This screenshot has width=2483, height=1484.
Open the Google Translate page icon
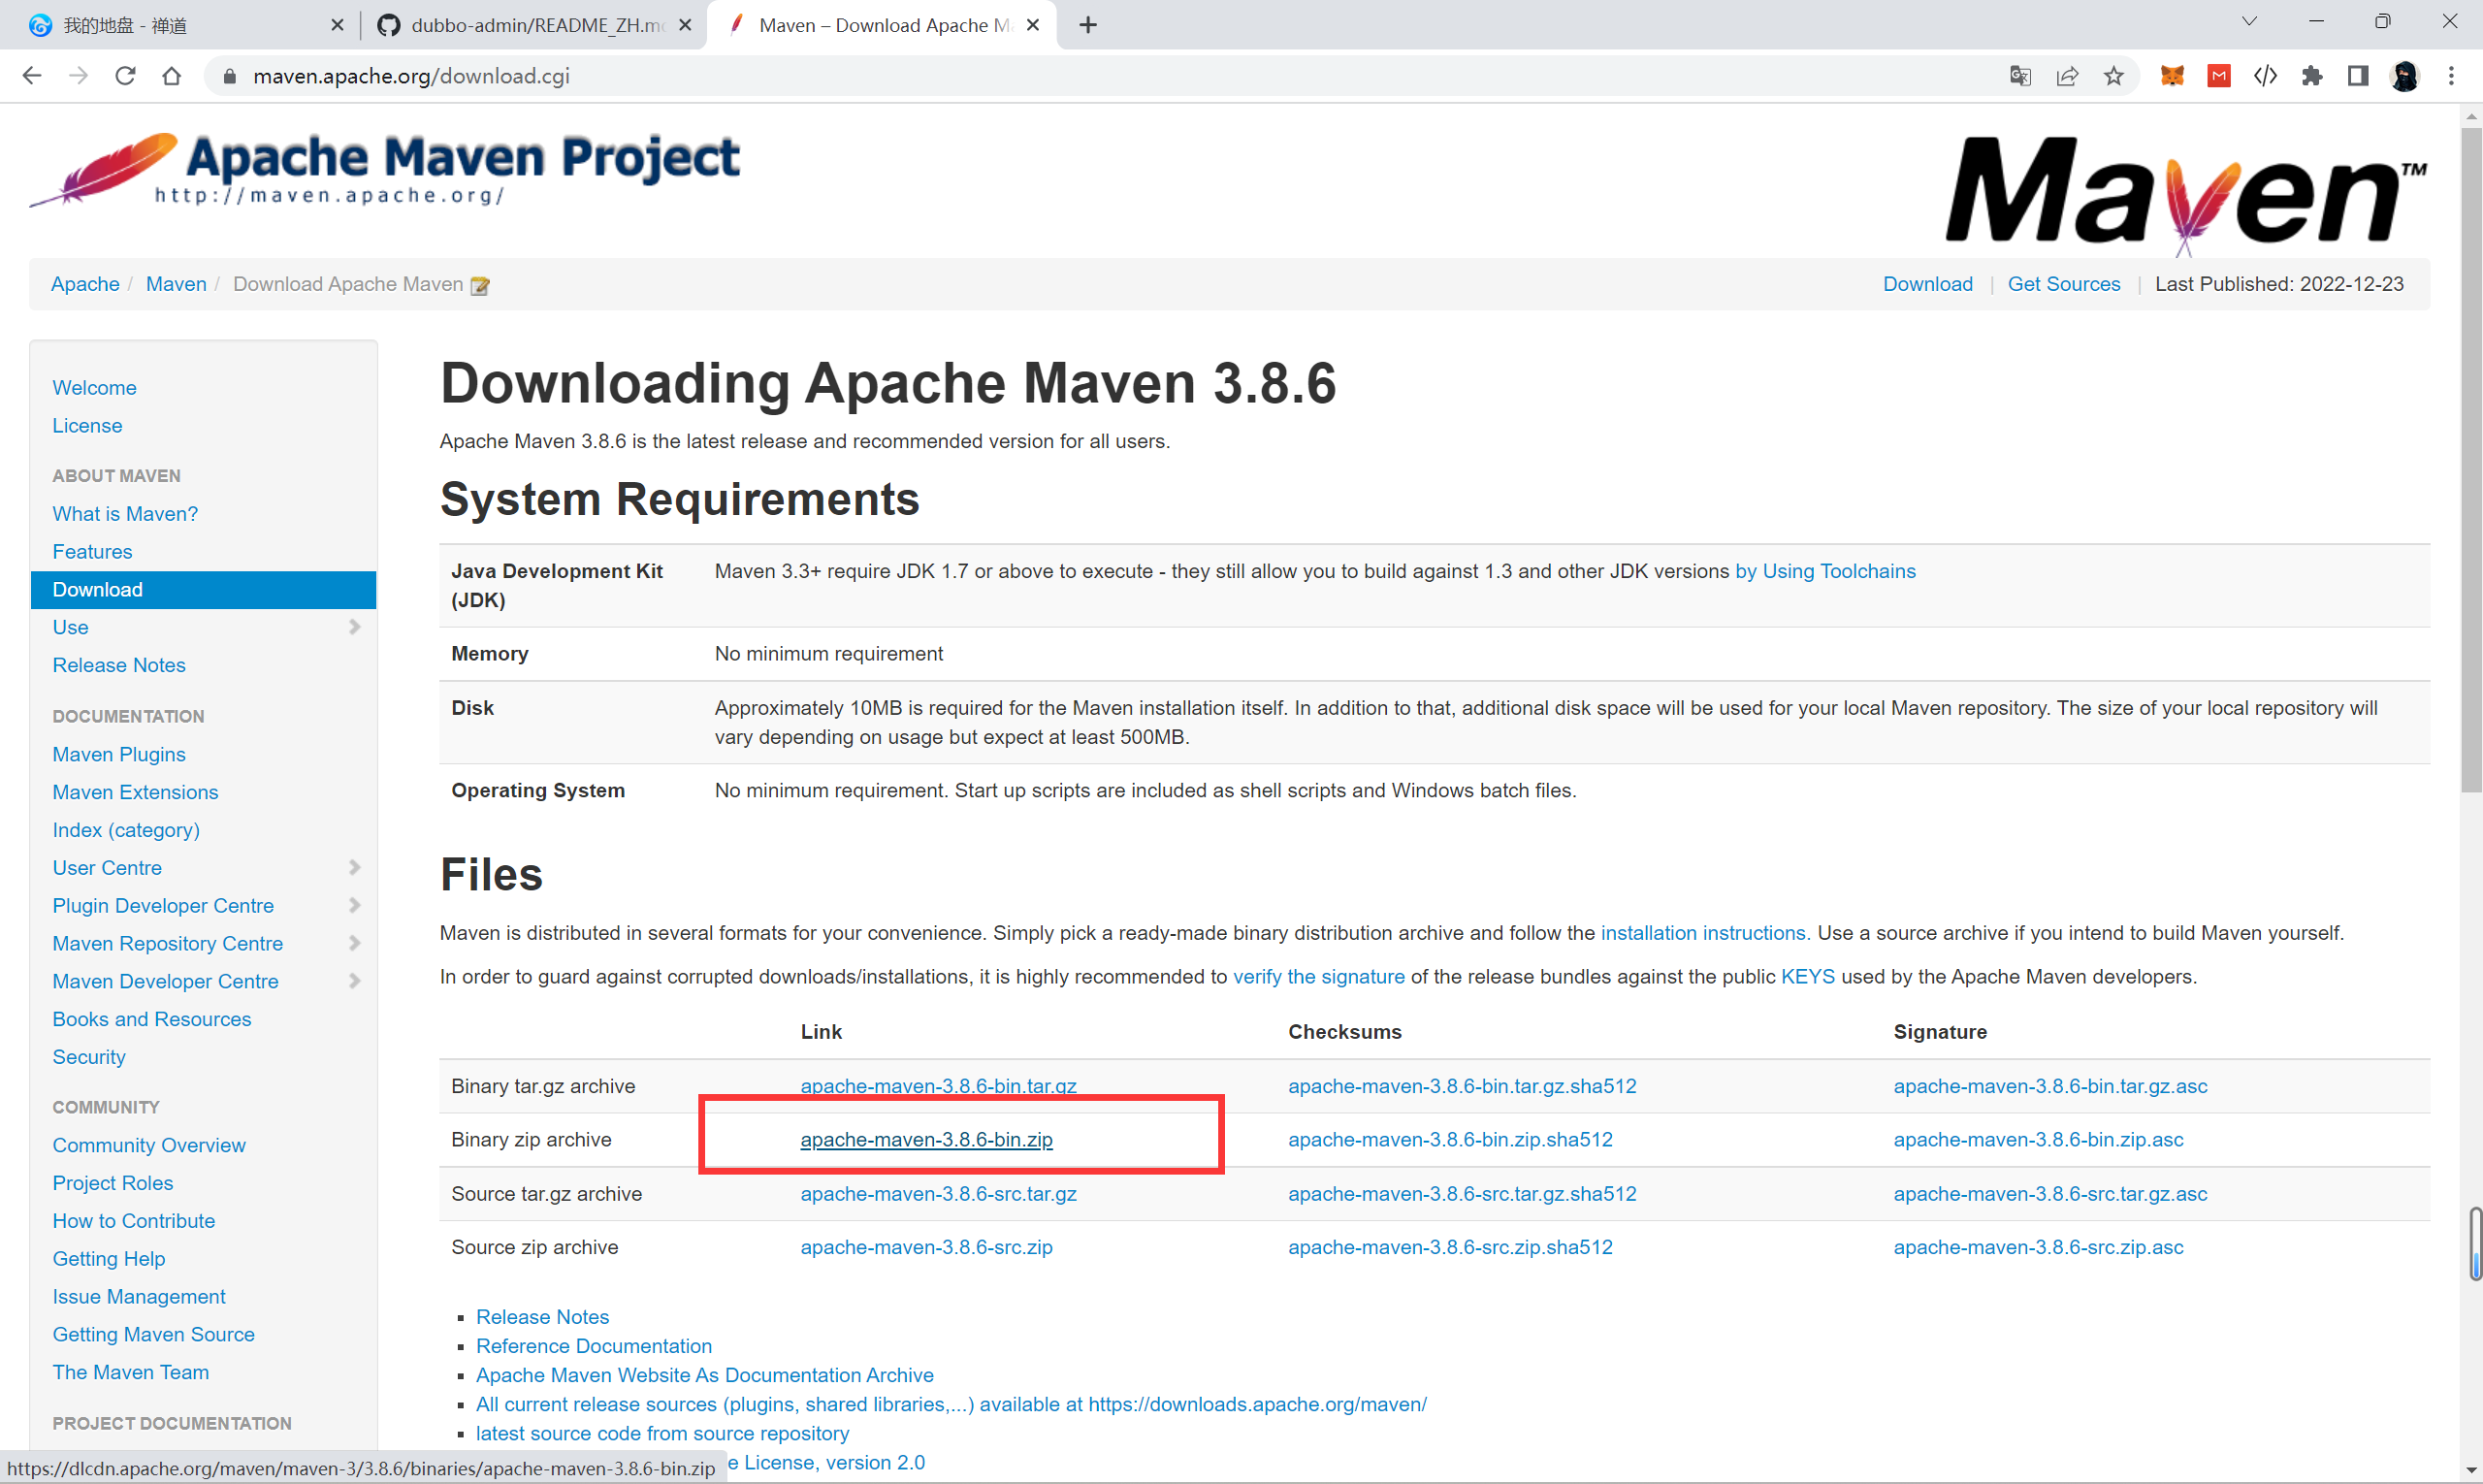(2020, 76)
